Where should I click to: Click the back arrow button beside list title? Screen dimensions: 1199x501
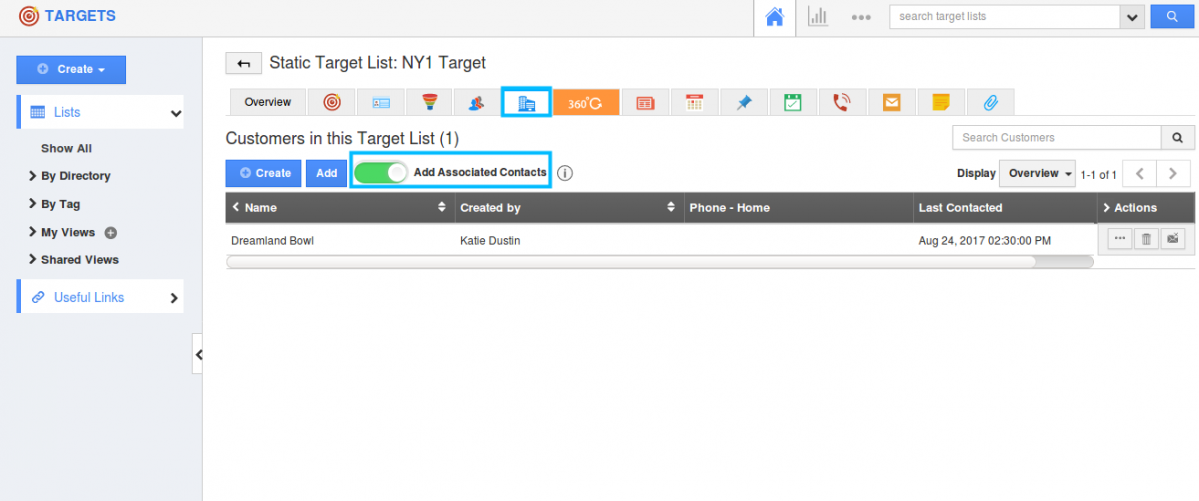click(x=244, y=63)
